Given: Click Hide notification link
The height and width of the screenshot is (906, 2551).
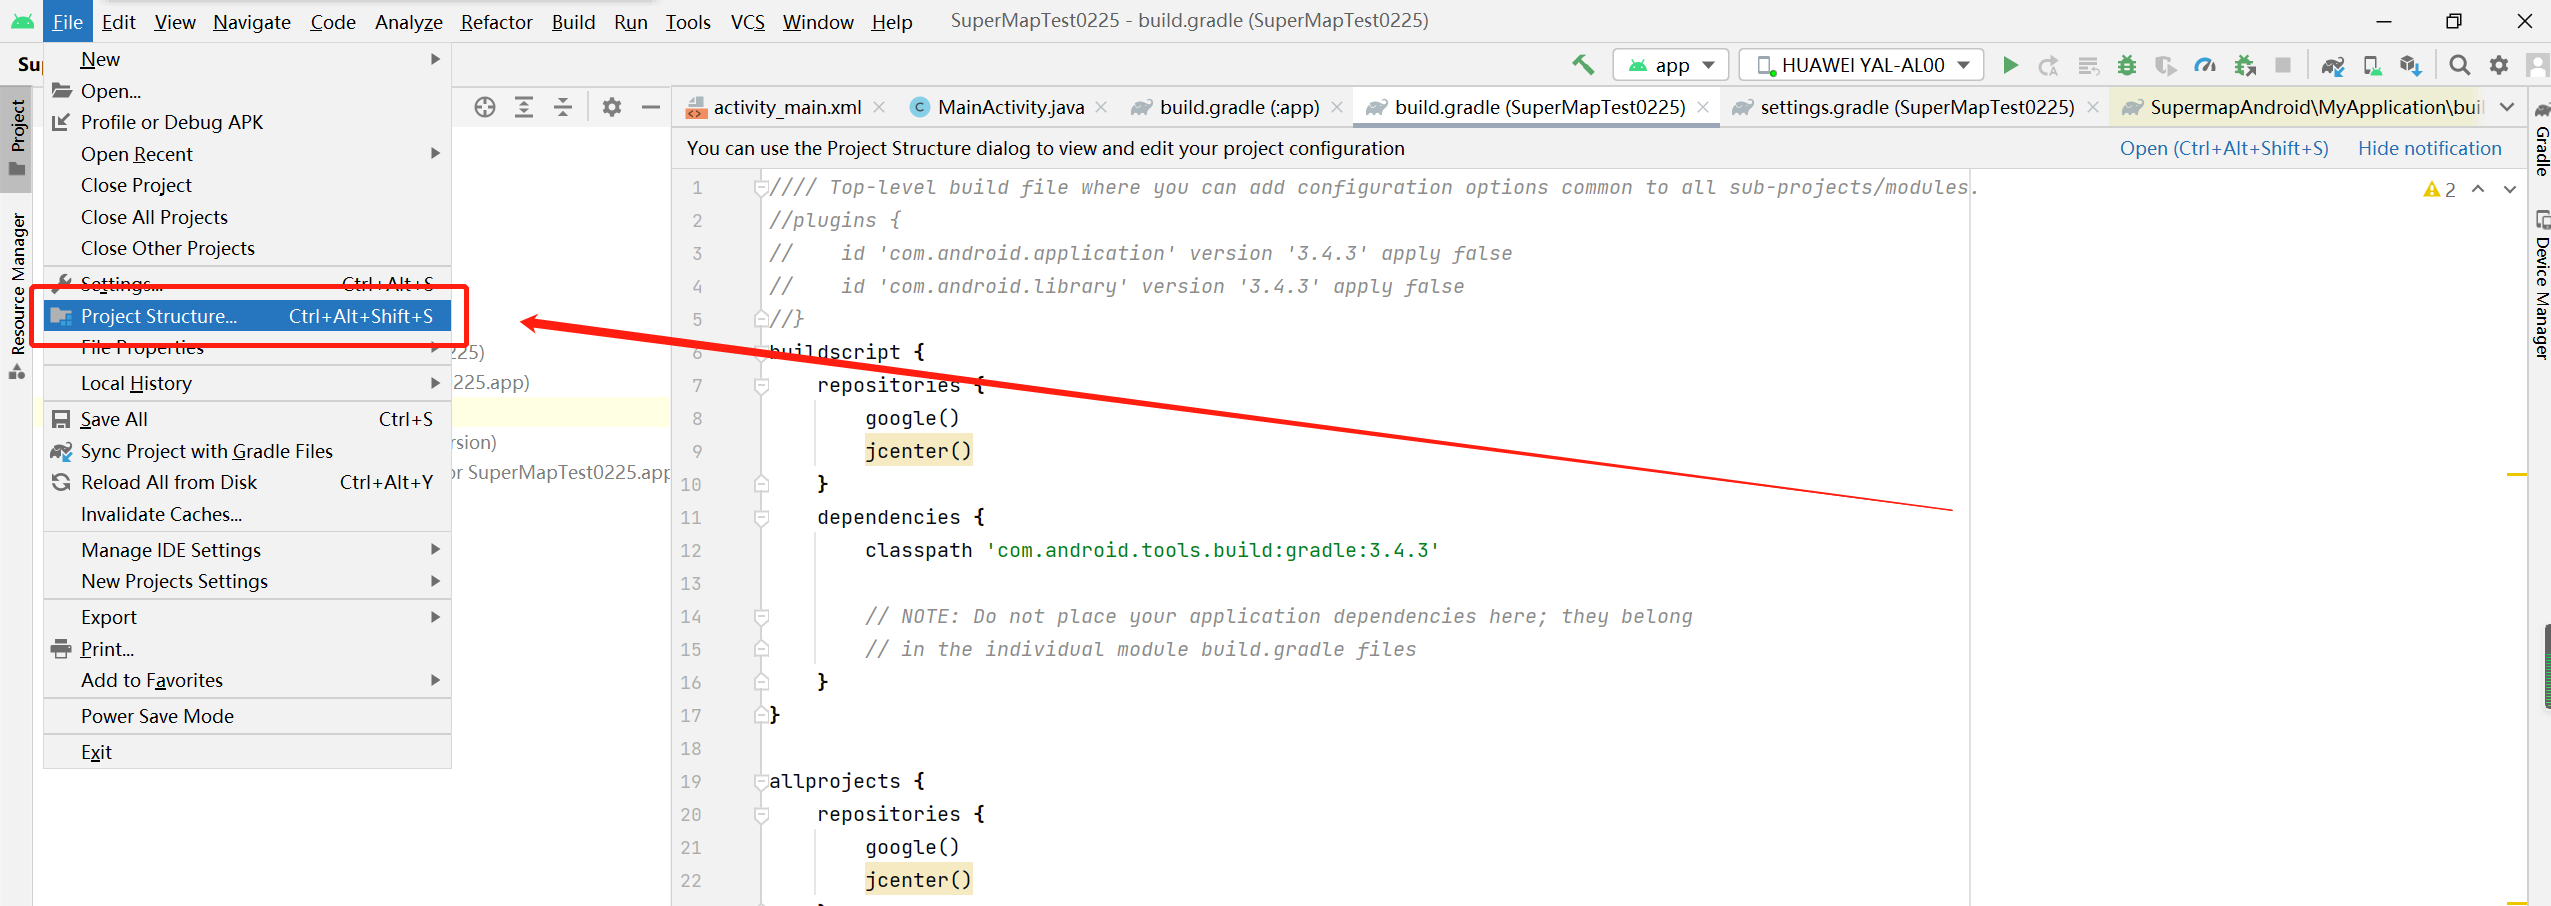Looking at the screenshot, I should 2429,148.
